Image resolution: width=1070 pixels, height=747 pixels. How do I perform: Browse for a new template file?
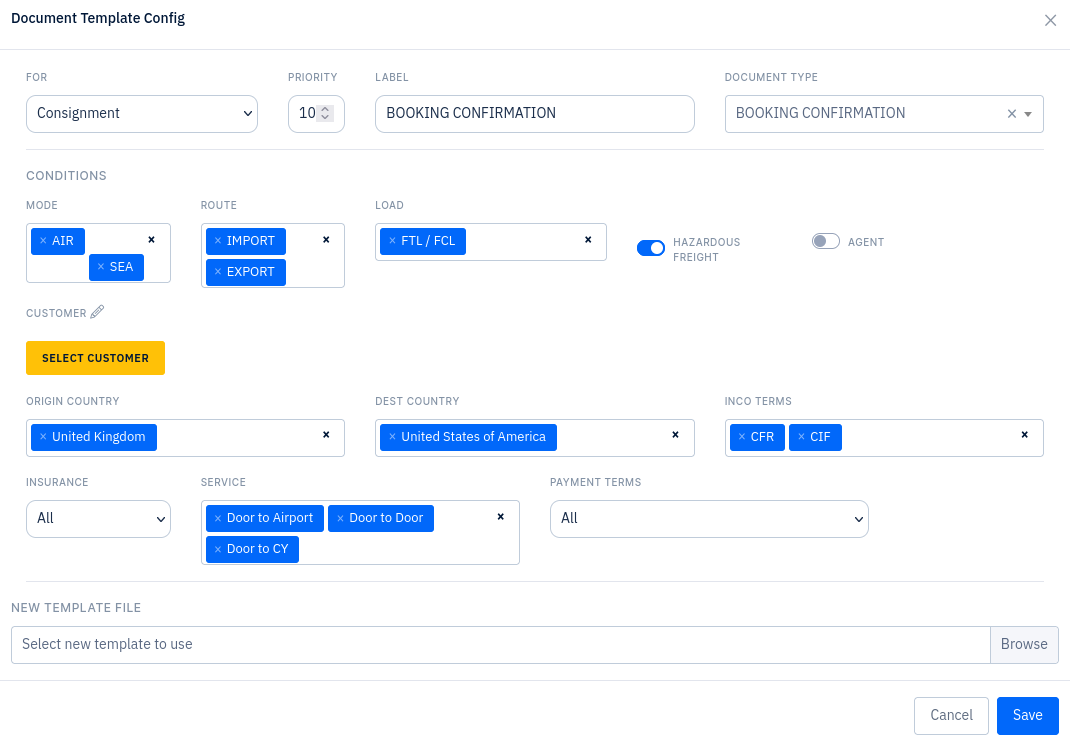point(1024,644)
